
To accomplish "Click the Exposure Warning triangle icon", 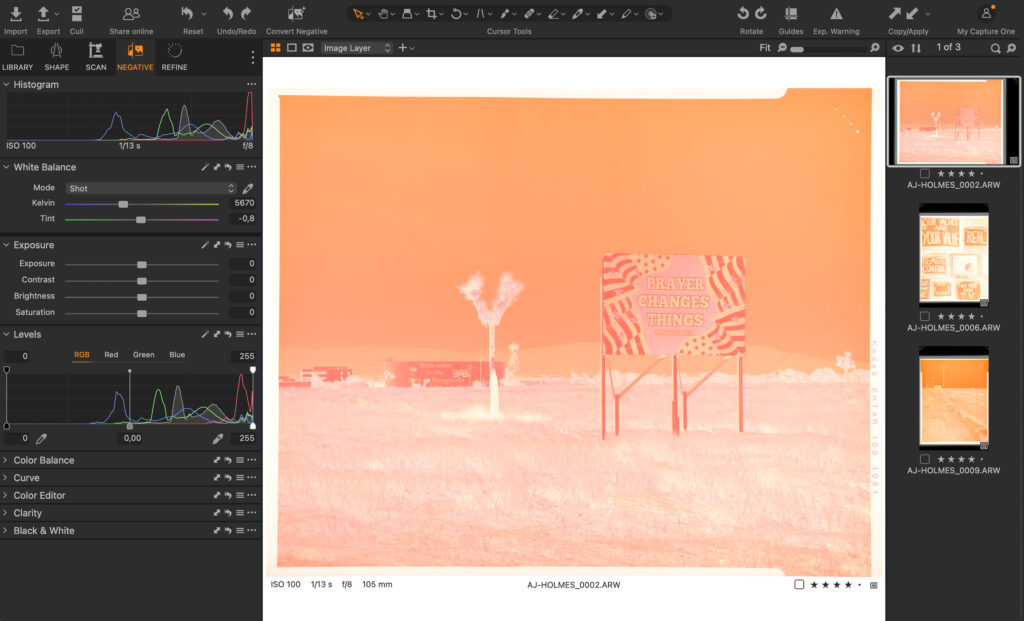I will click(836, 14).
